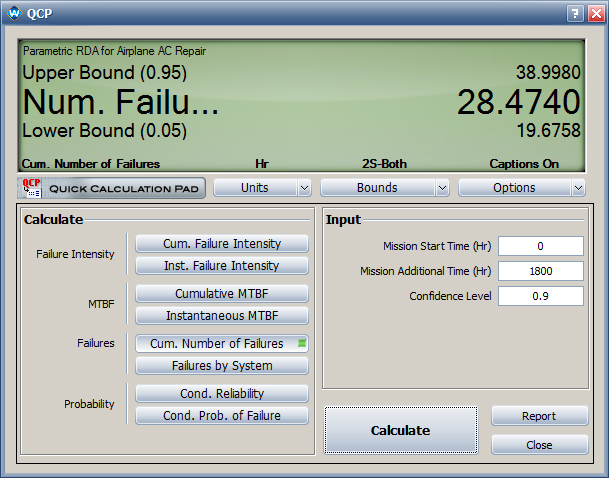This screenshot has width=609, height=478.
Task: Choose Cumulative MTBF calculation
Action: (x=222, y=294)
